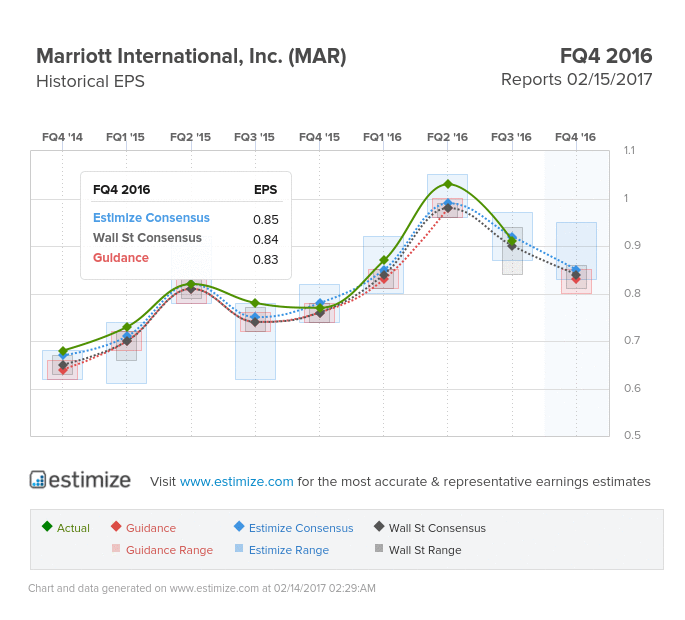Viewport: 685px width, 620px height.
Task: Click the Reports 02/15/2017 text
Action: 576,80
